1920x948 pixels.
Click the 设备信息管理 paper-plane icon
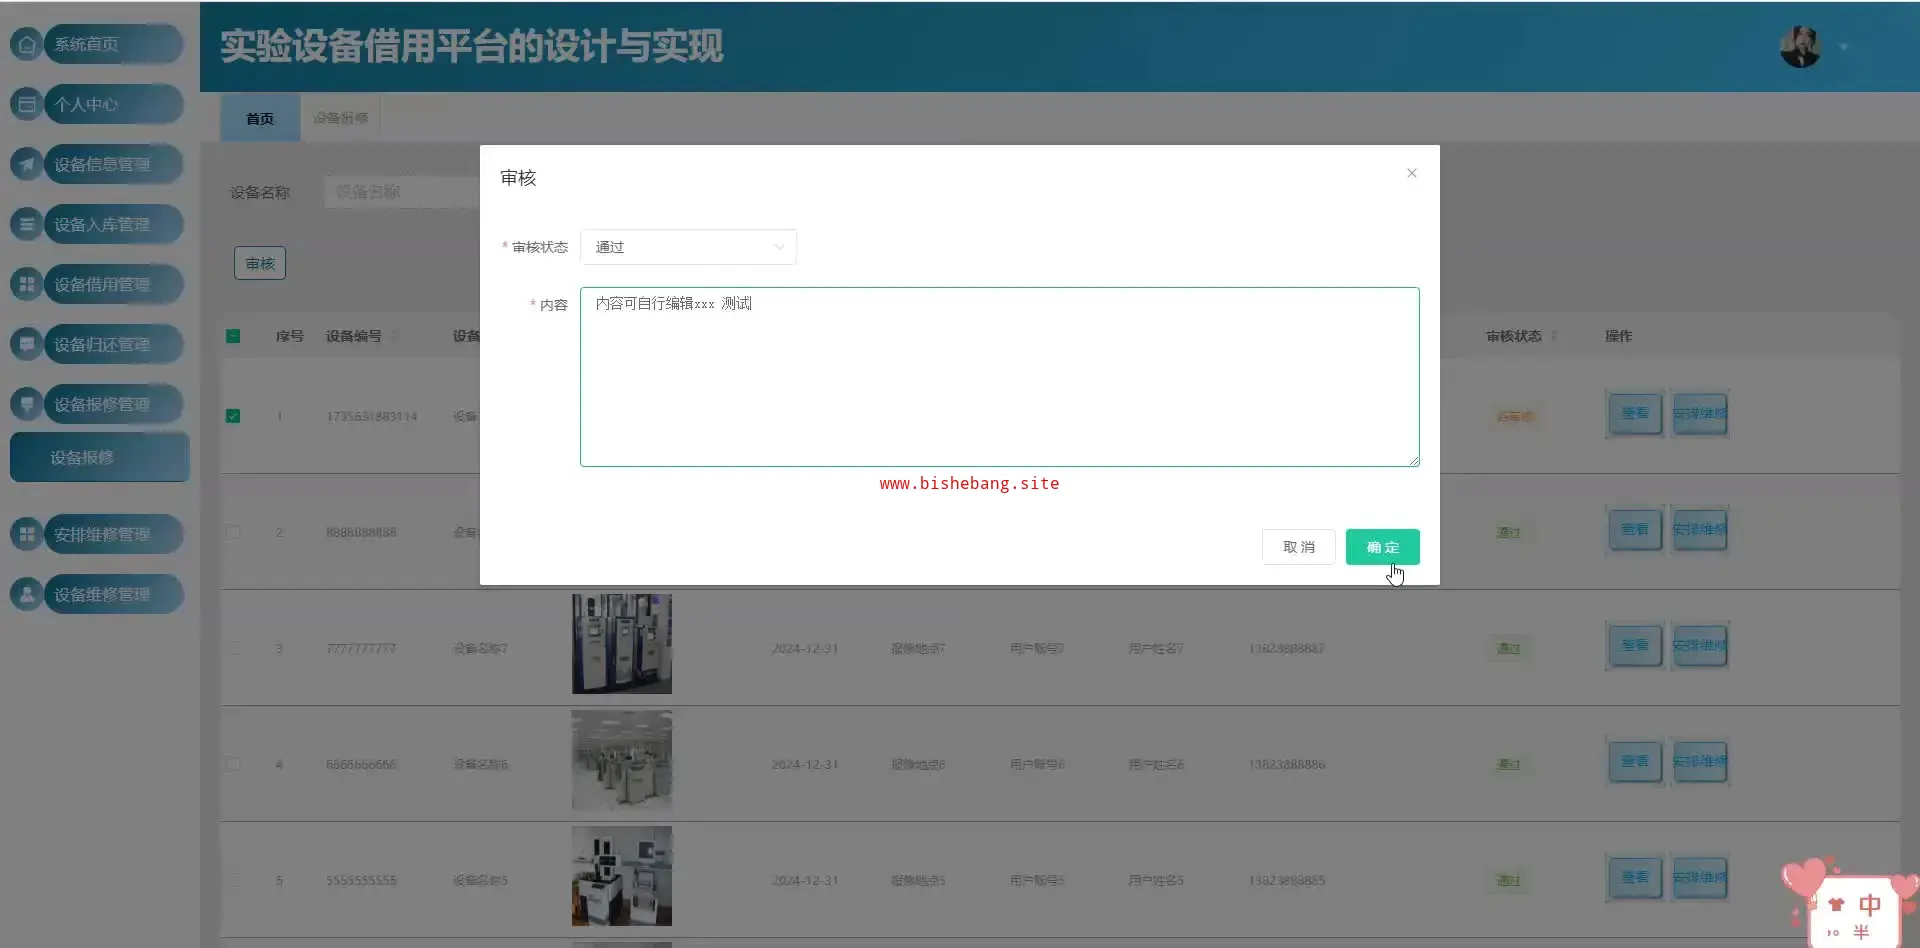27,164
